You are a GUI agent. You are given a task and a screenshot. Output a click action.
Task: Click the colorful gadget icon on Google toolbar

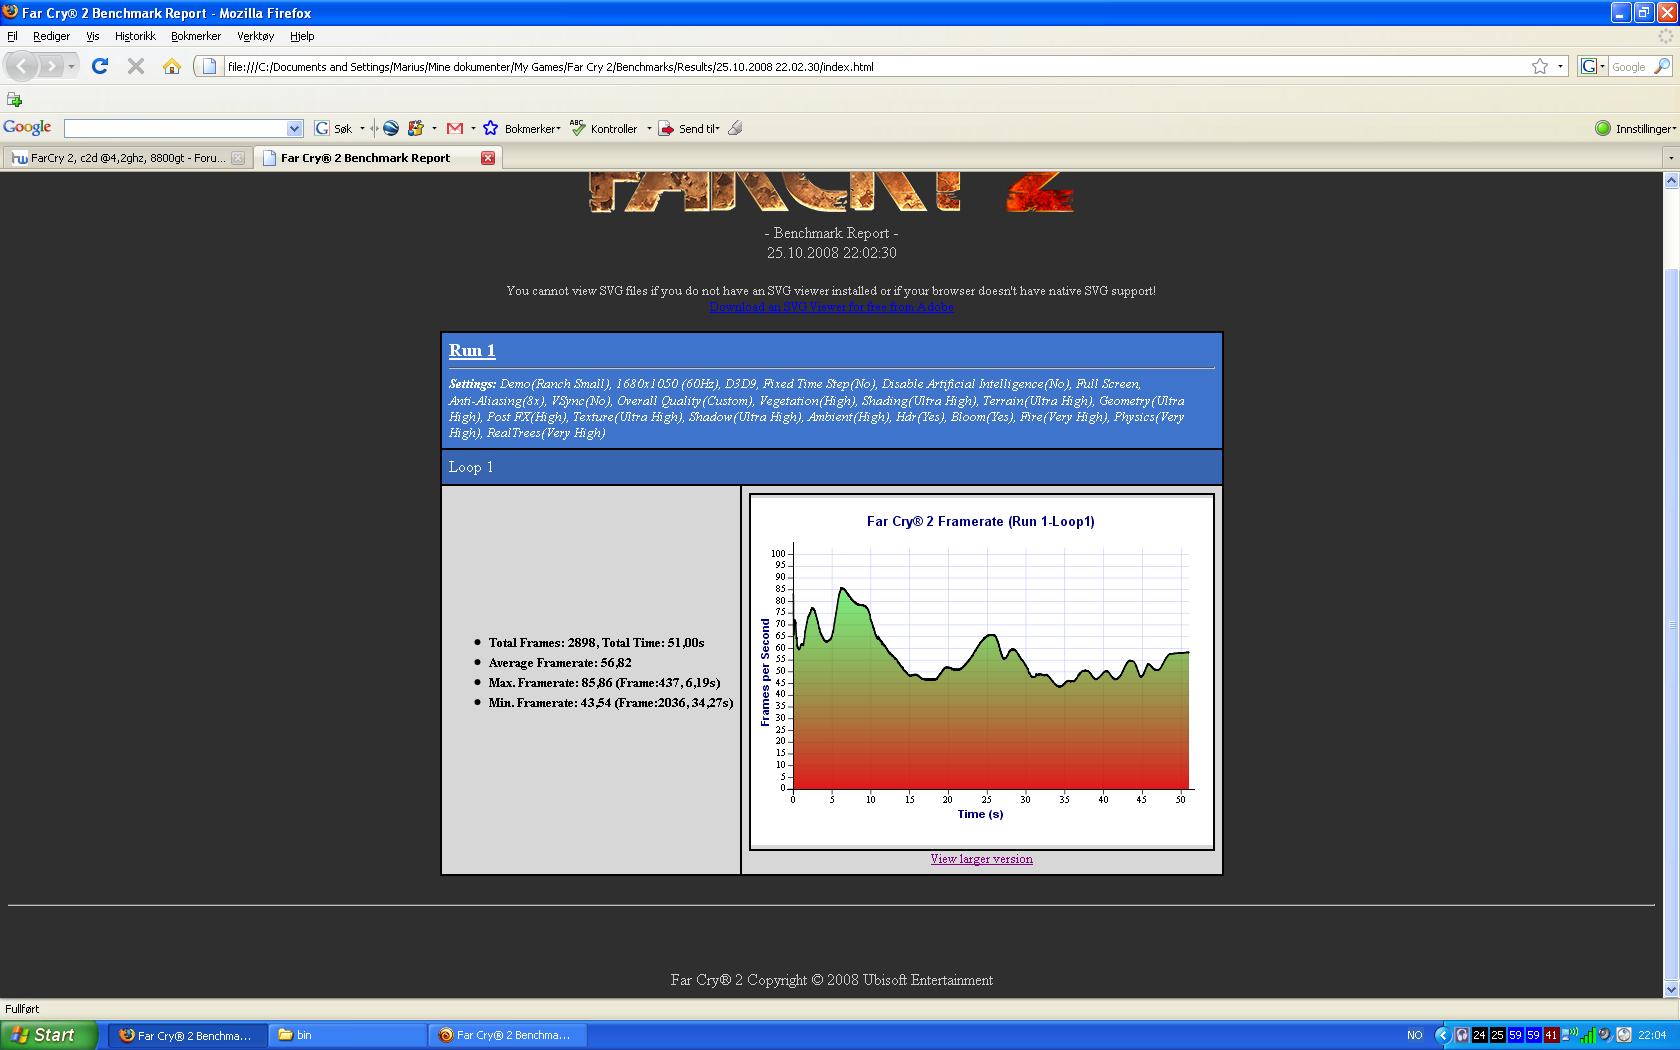416,128
